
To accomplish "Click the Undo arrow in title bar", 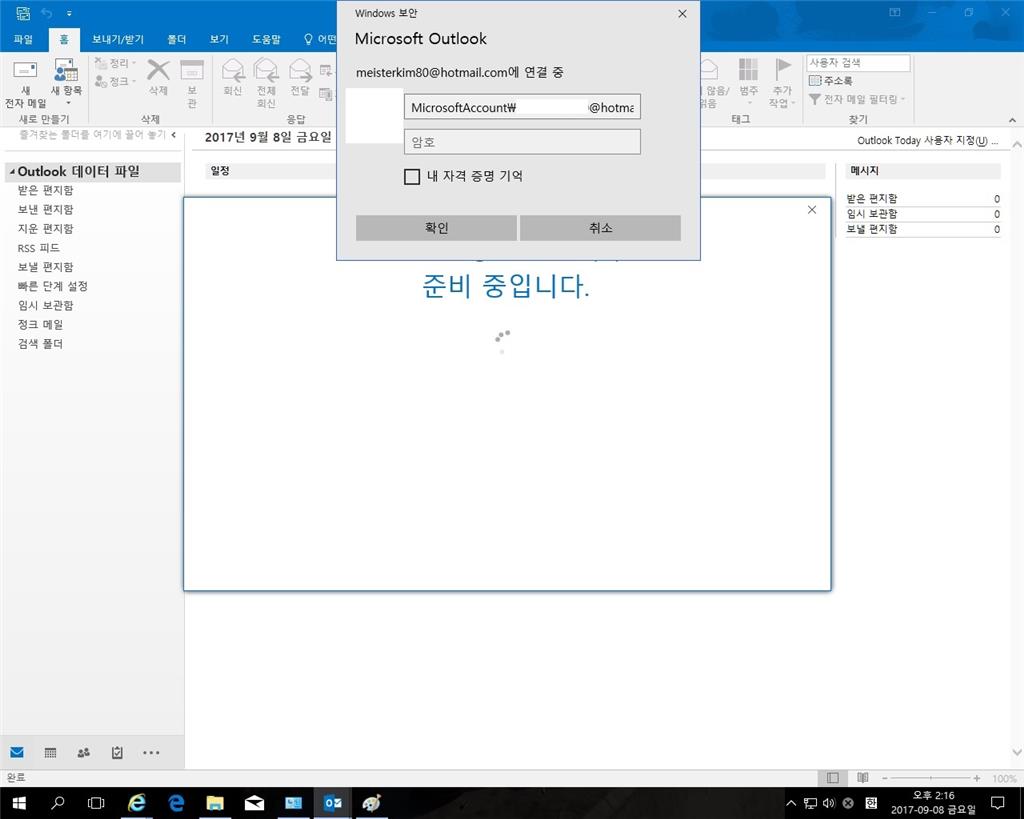I will 46,13.
